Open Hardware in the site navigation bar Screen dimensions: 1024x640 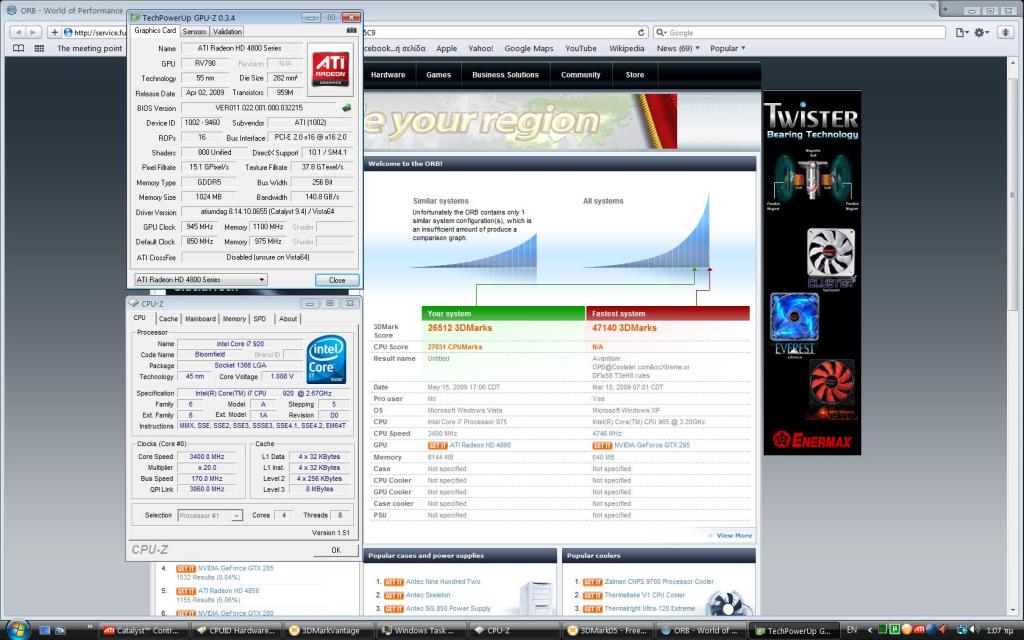(x=388, y=75)
